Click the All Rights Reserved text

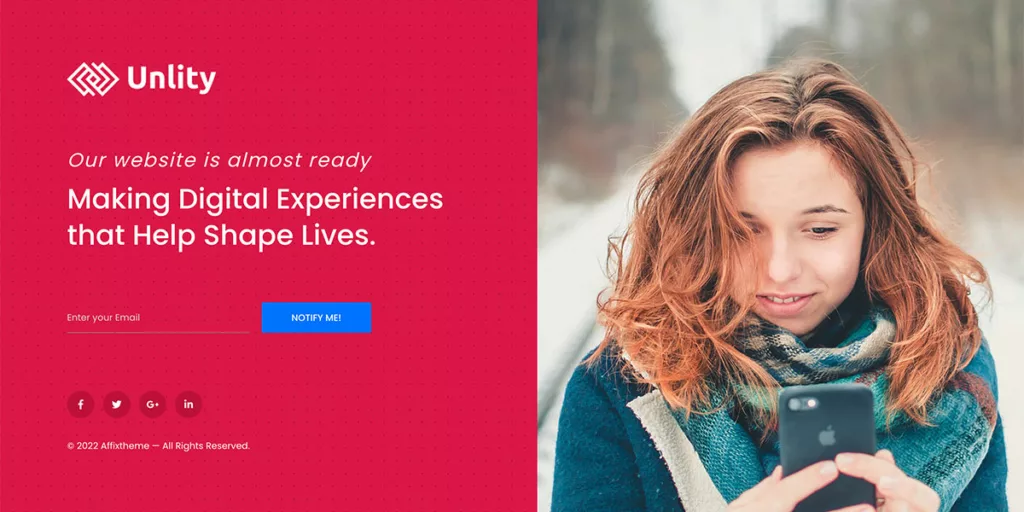click(206, 446)
